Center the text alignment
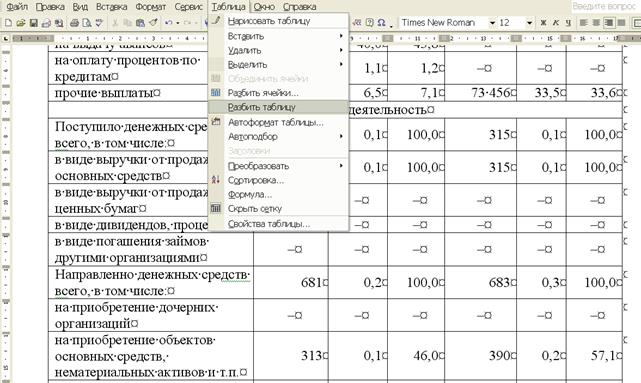Viewport: 641px width, 383px height. pos(596,22)
